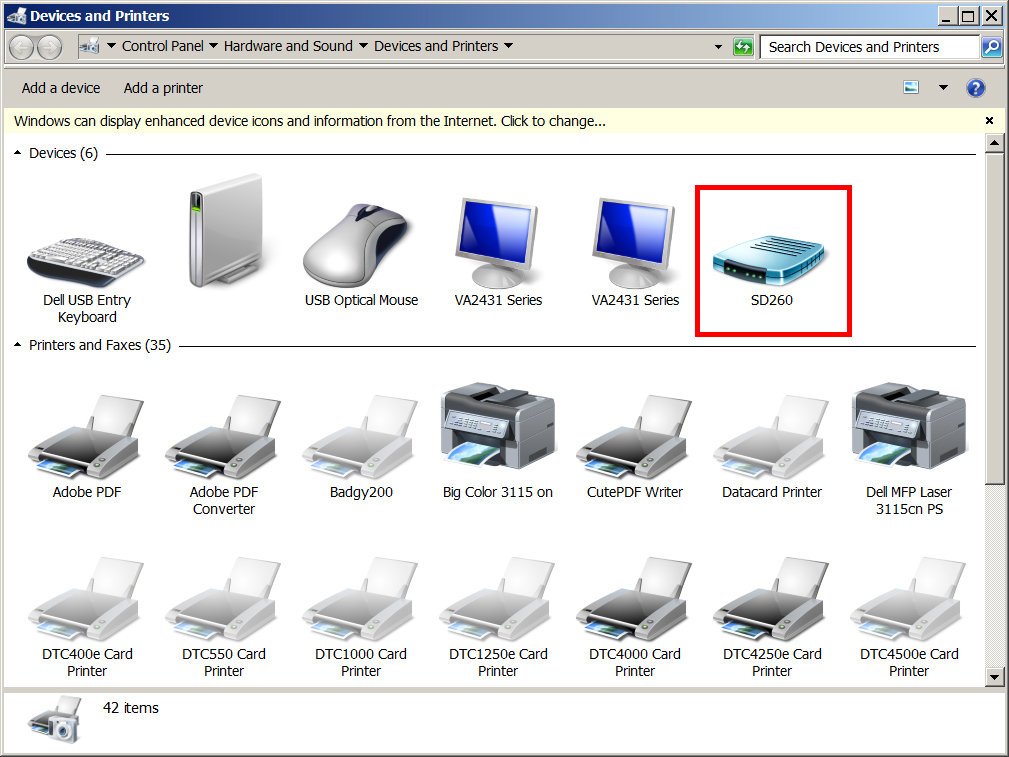Dismiss the enhanced device icons notification bar
The image size is (1009, 757).
(988, 119)
